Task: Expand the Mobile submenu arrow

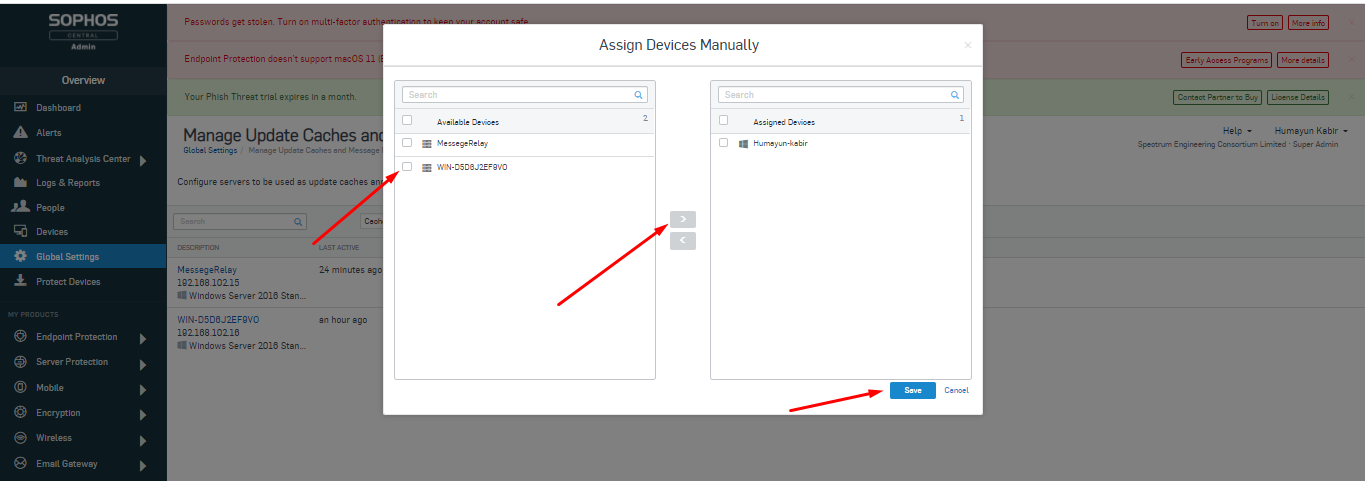Action: [143, 389]
